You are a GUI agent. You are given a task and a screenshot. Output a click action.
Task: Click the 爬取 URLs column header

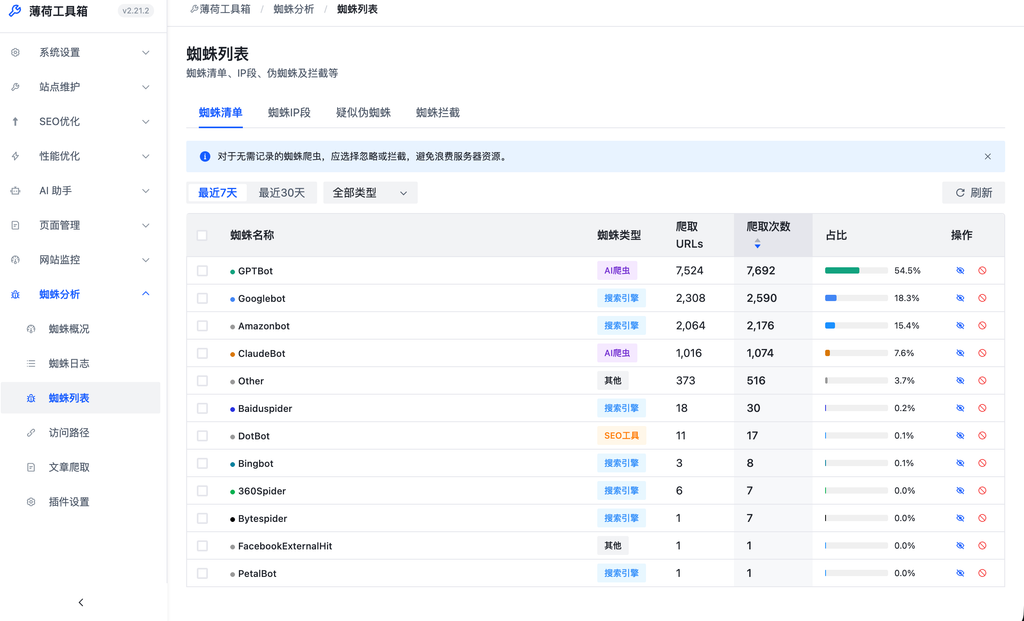click(x=689, y=235)
